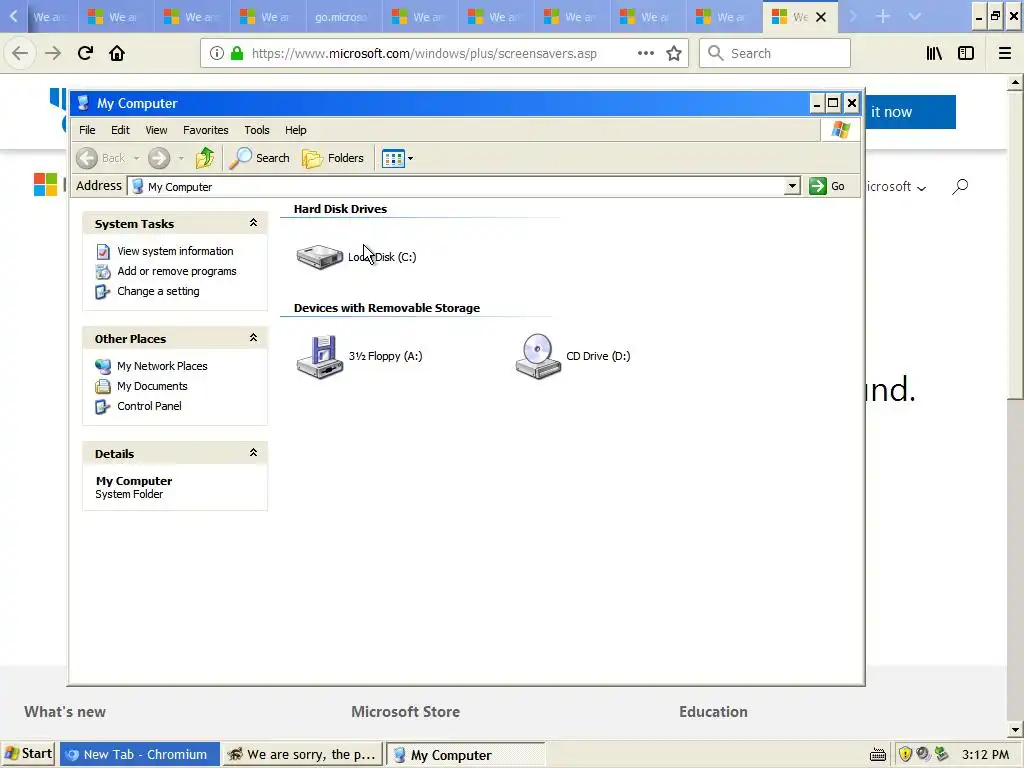Click View system information link

175,251
